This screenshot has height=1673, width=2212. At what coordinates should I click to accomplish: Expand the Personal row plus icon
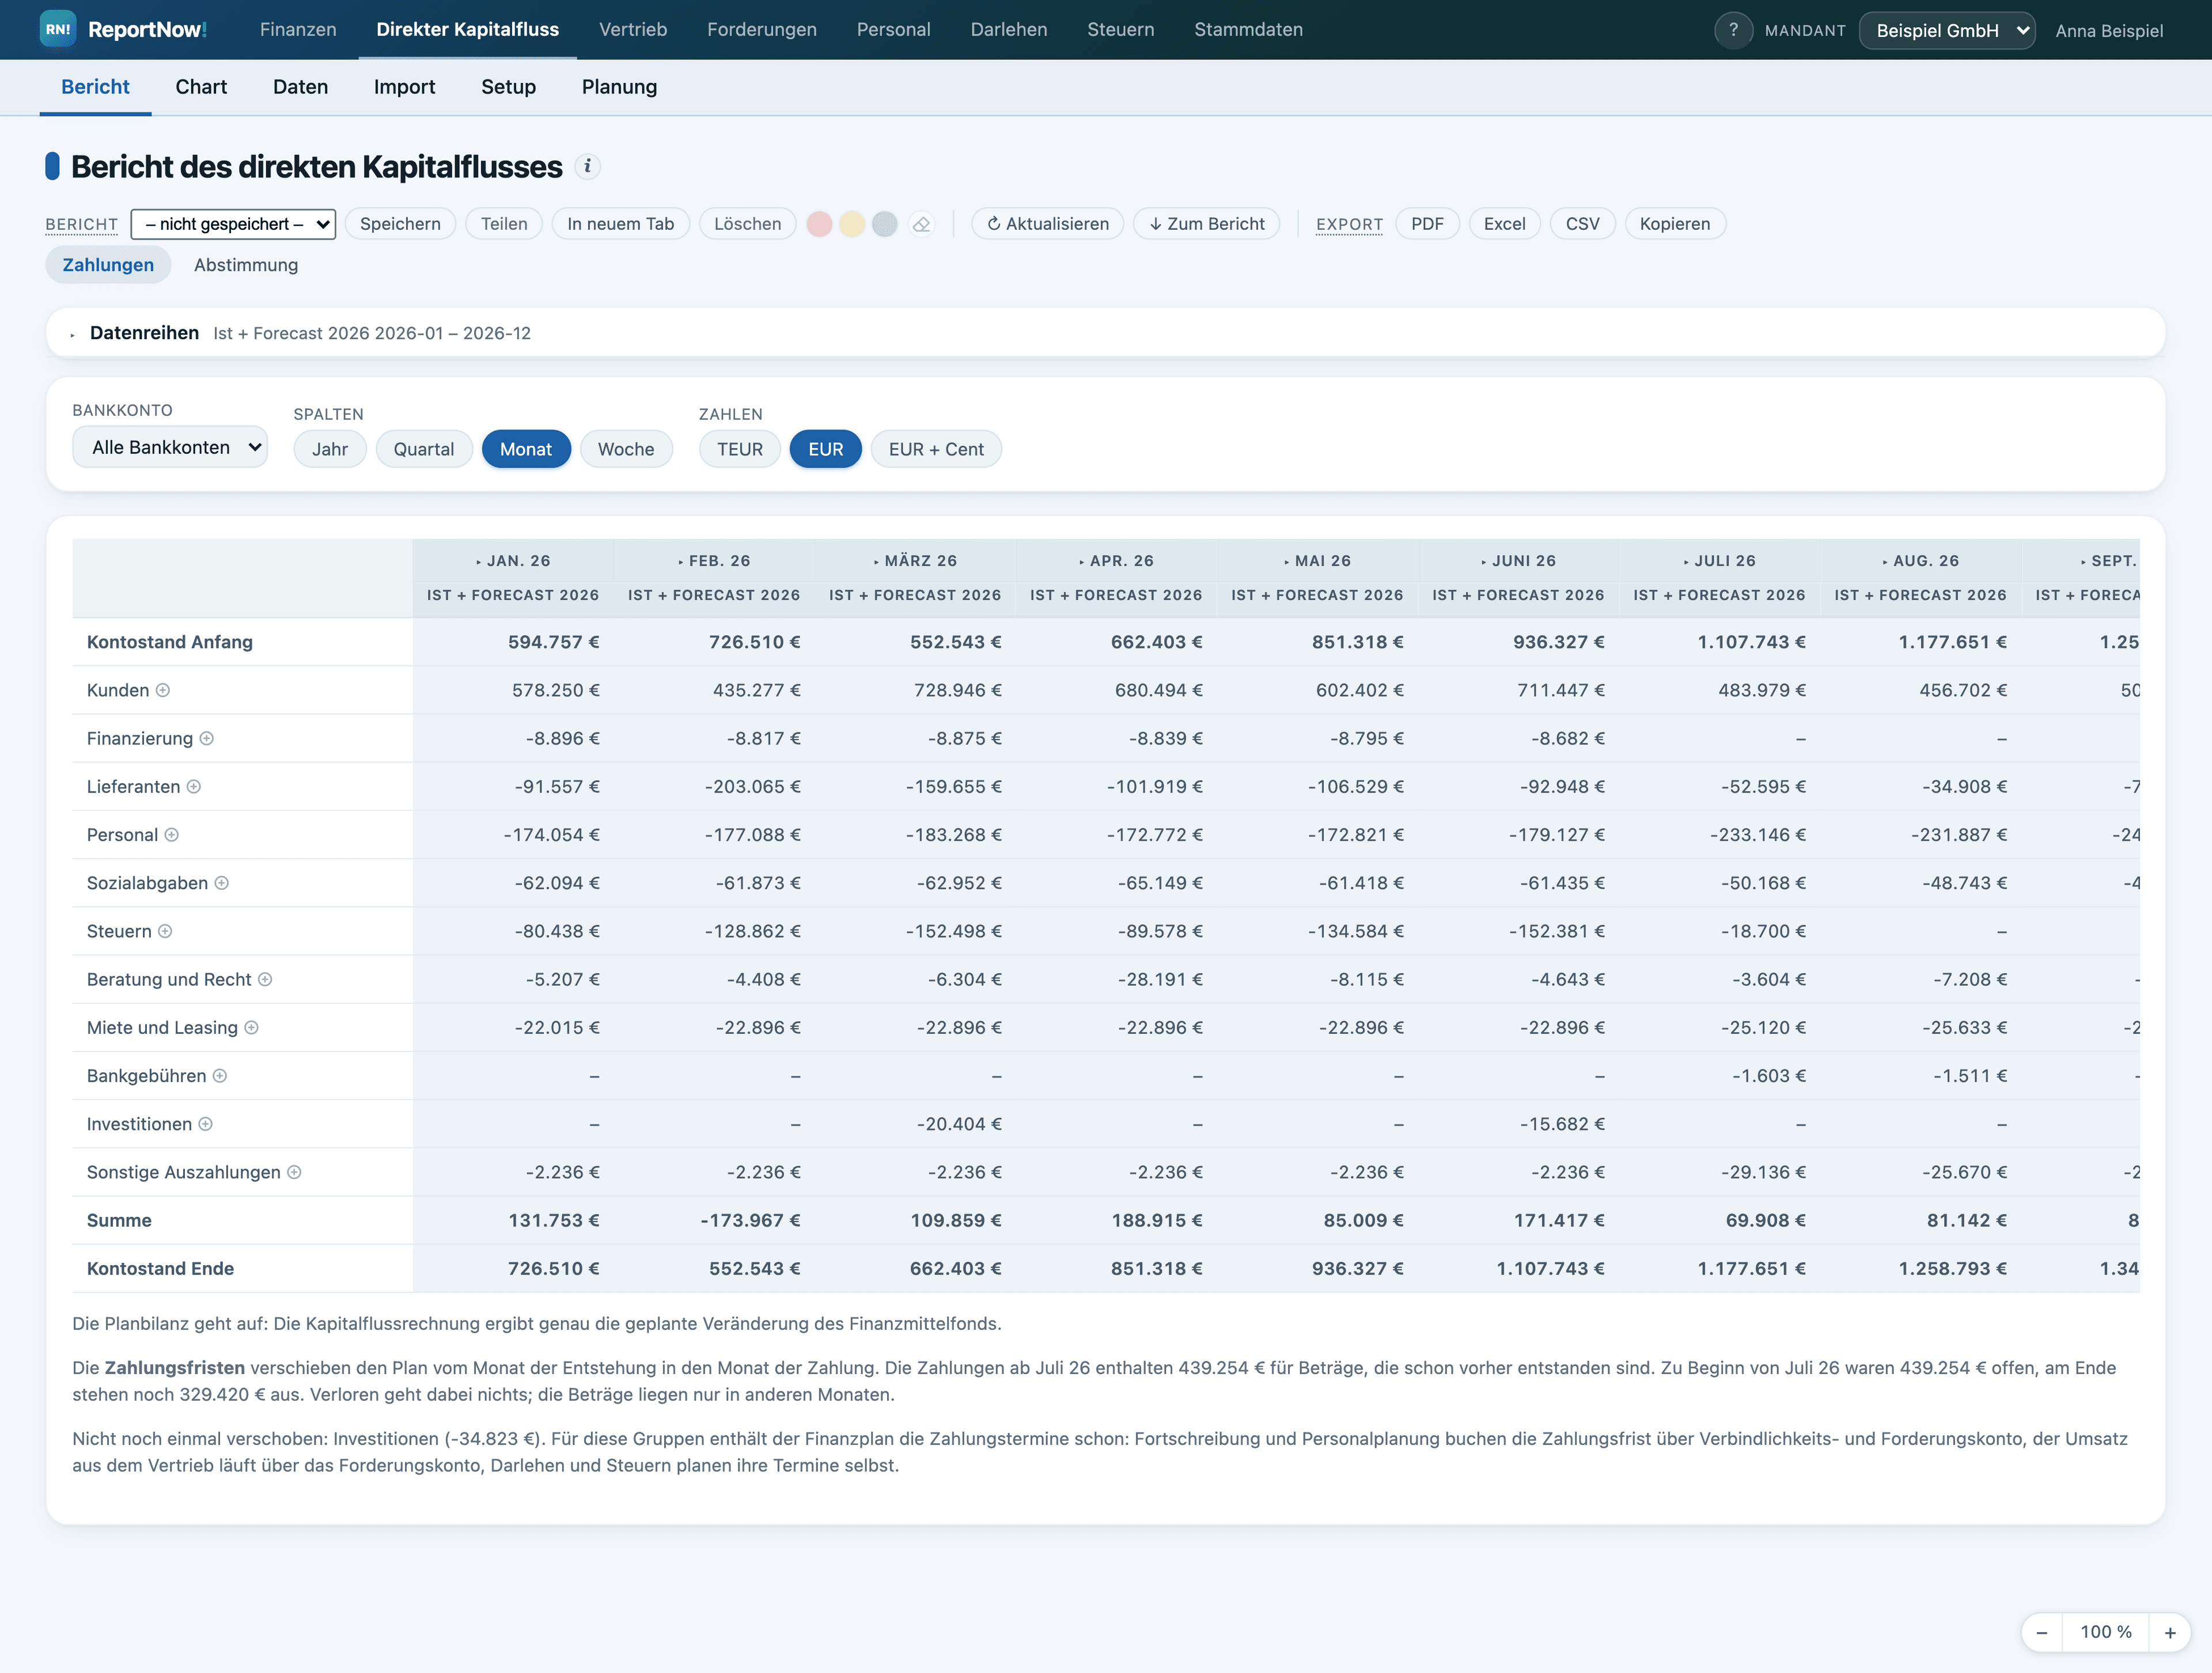(172, 835)
